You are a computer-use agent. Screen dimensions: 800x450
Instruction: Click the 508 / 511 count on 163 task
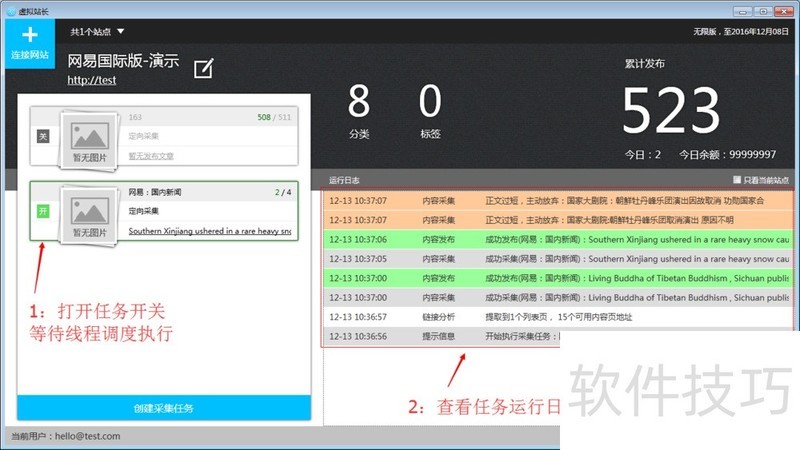[274, 117]
